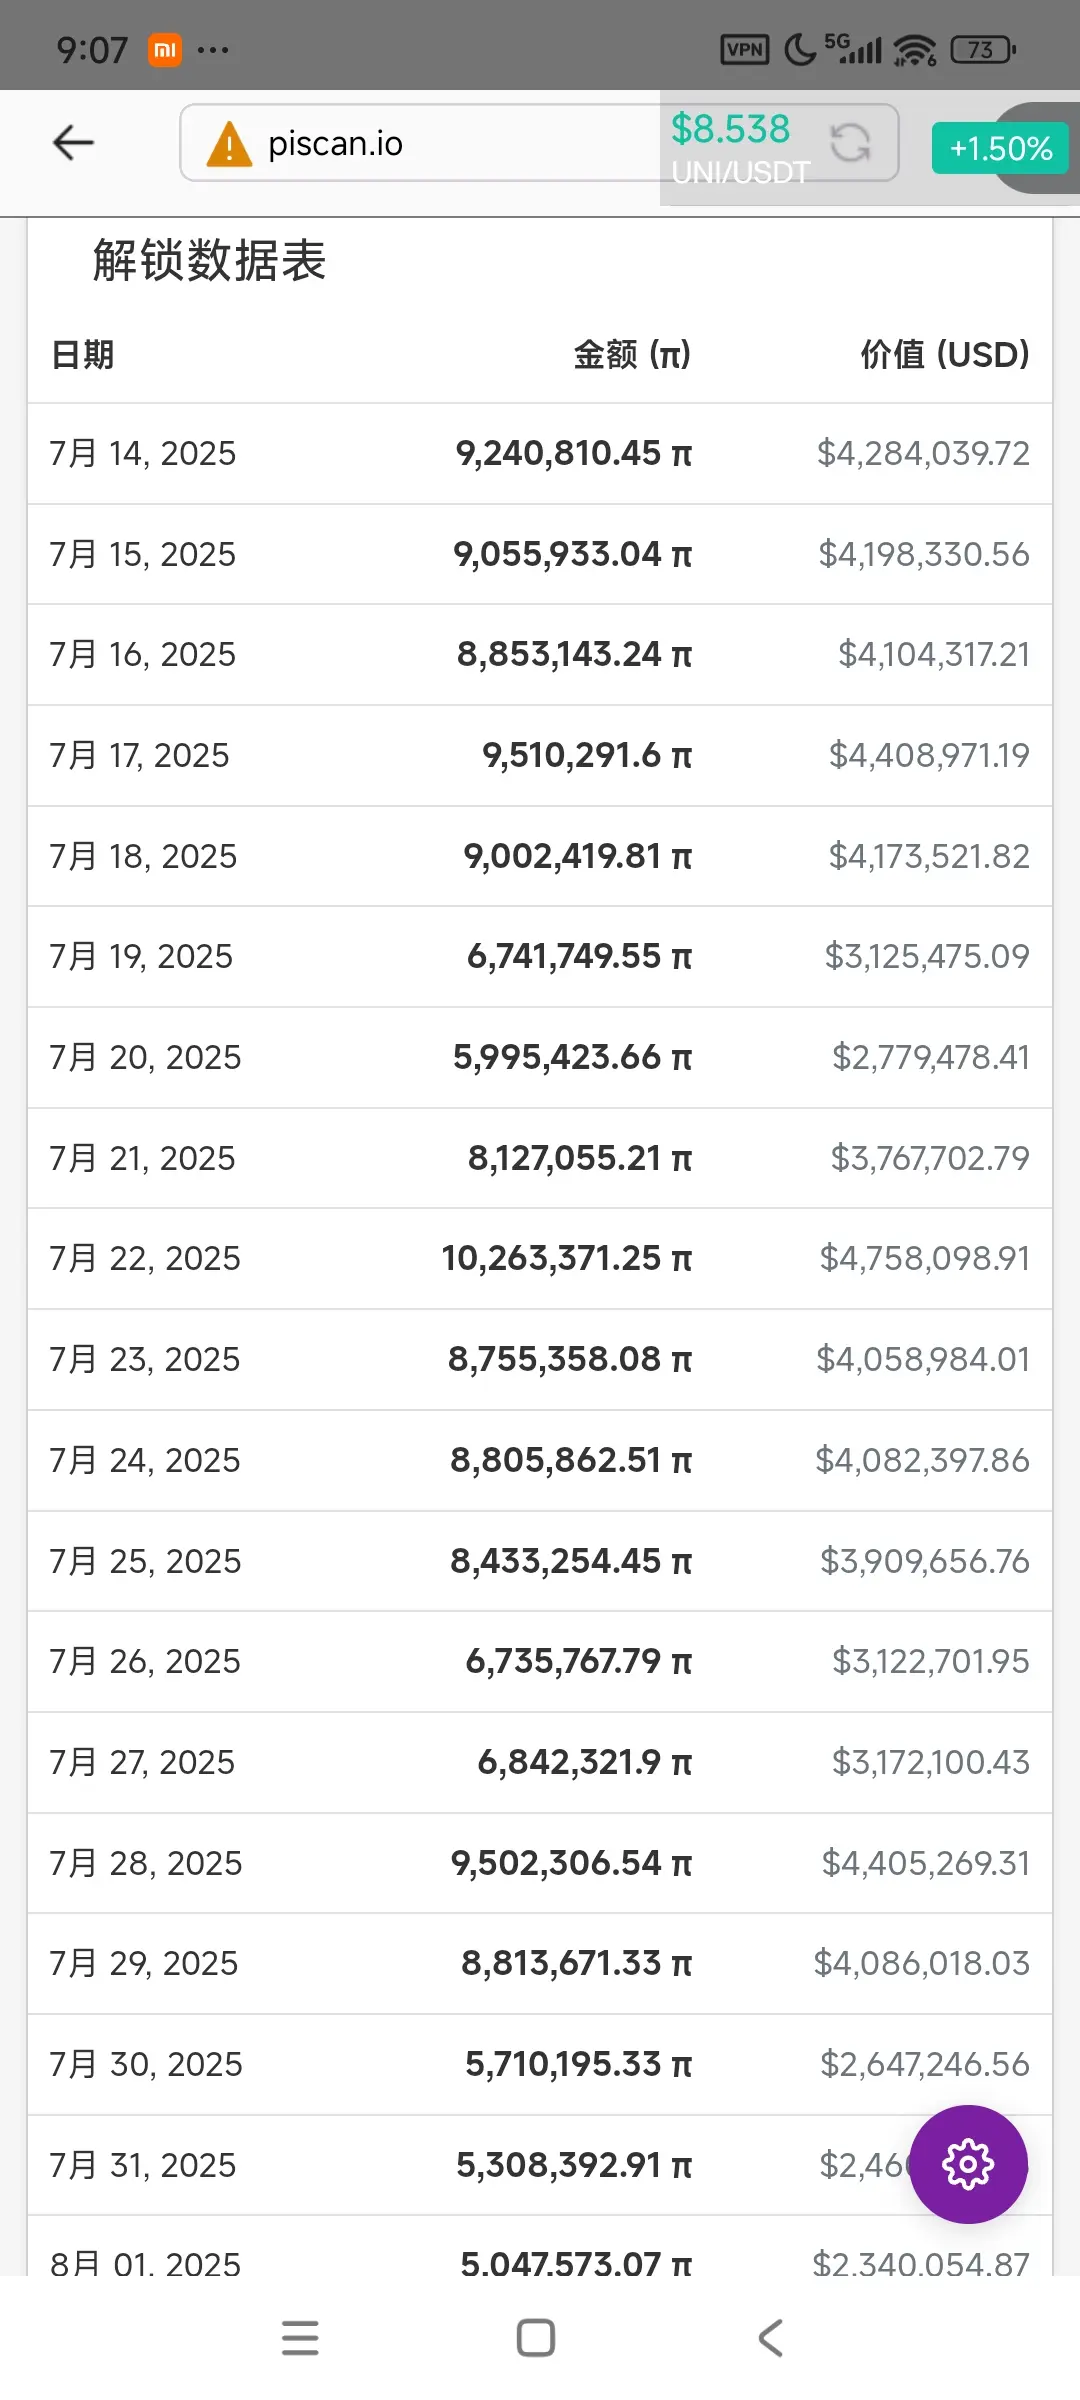Click the piscan.io address bar
This screenshot has height=2400, width=1080.
(420, 143)
